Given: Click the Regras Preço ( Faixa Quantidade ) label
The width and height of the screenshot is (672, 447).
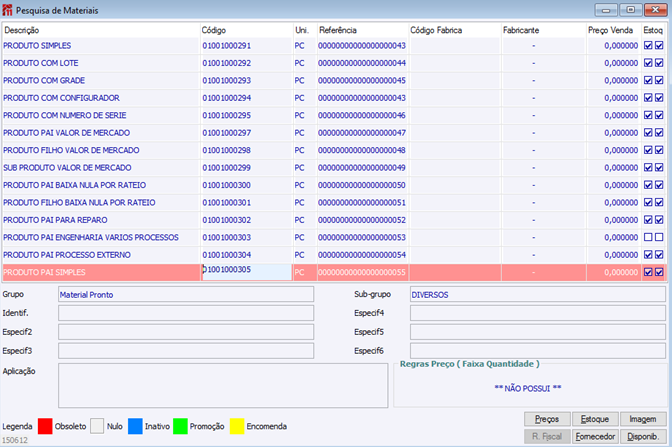Looking at the screenshot, I should point(470,364).
